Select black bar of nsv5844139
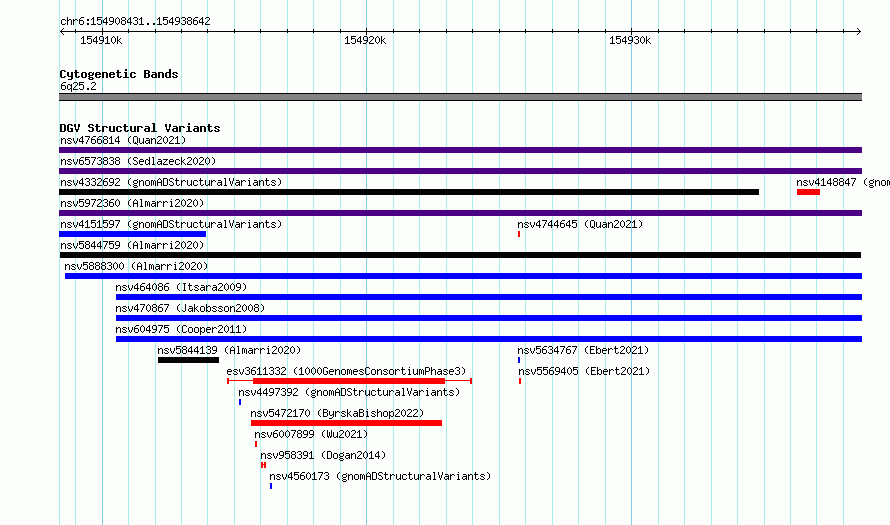 [x=188, y=360]
